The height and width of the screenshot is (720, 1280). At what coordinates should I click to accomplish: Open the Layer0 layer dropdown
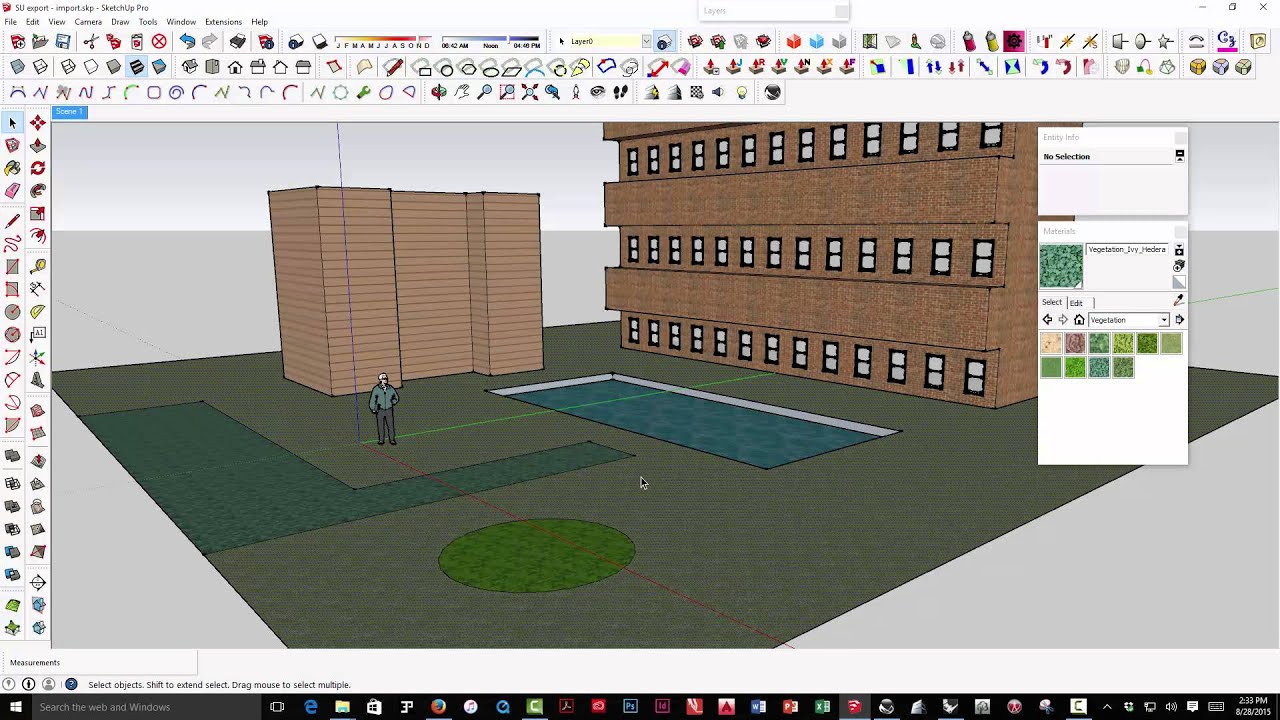(646, 42)
